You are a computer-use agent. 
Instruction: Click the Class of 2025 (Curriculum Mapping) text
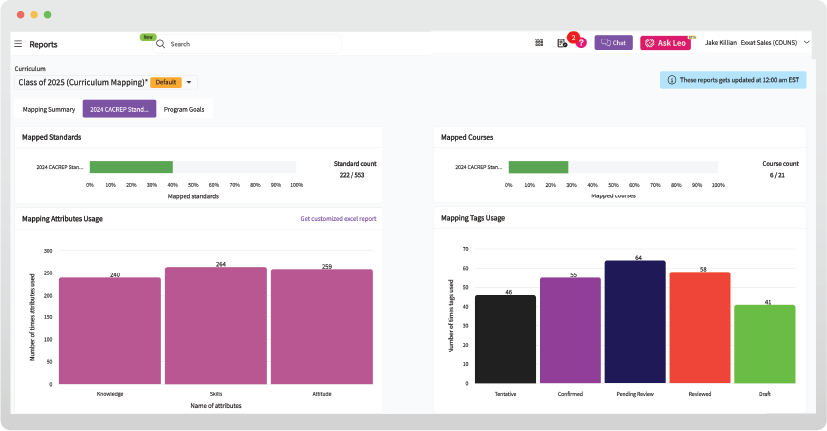[x=83, y=82]
